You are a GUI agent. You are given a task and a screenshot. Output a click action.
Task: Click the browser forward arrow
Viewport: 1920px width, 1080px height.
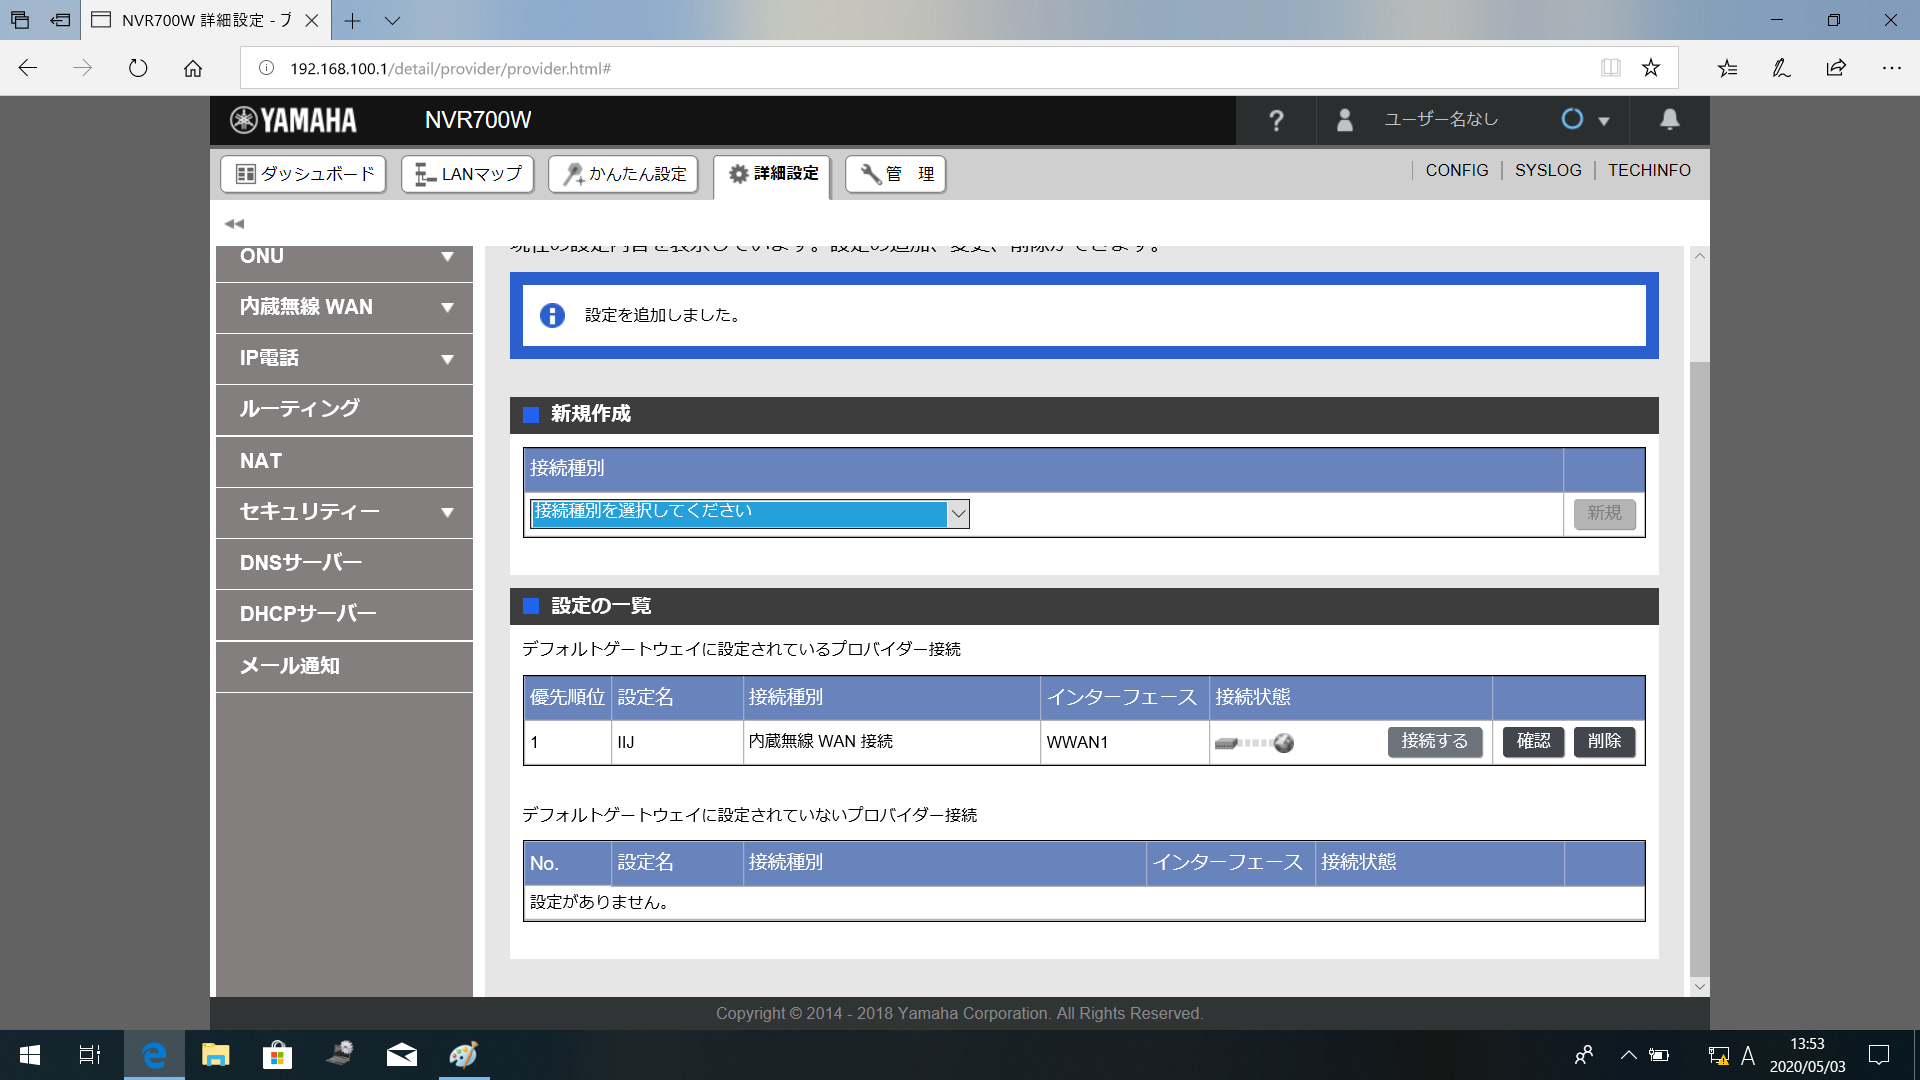point(83,68)
